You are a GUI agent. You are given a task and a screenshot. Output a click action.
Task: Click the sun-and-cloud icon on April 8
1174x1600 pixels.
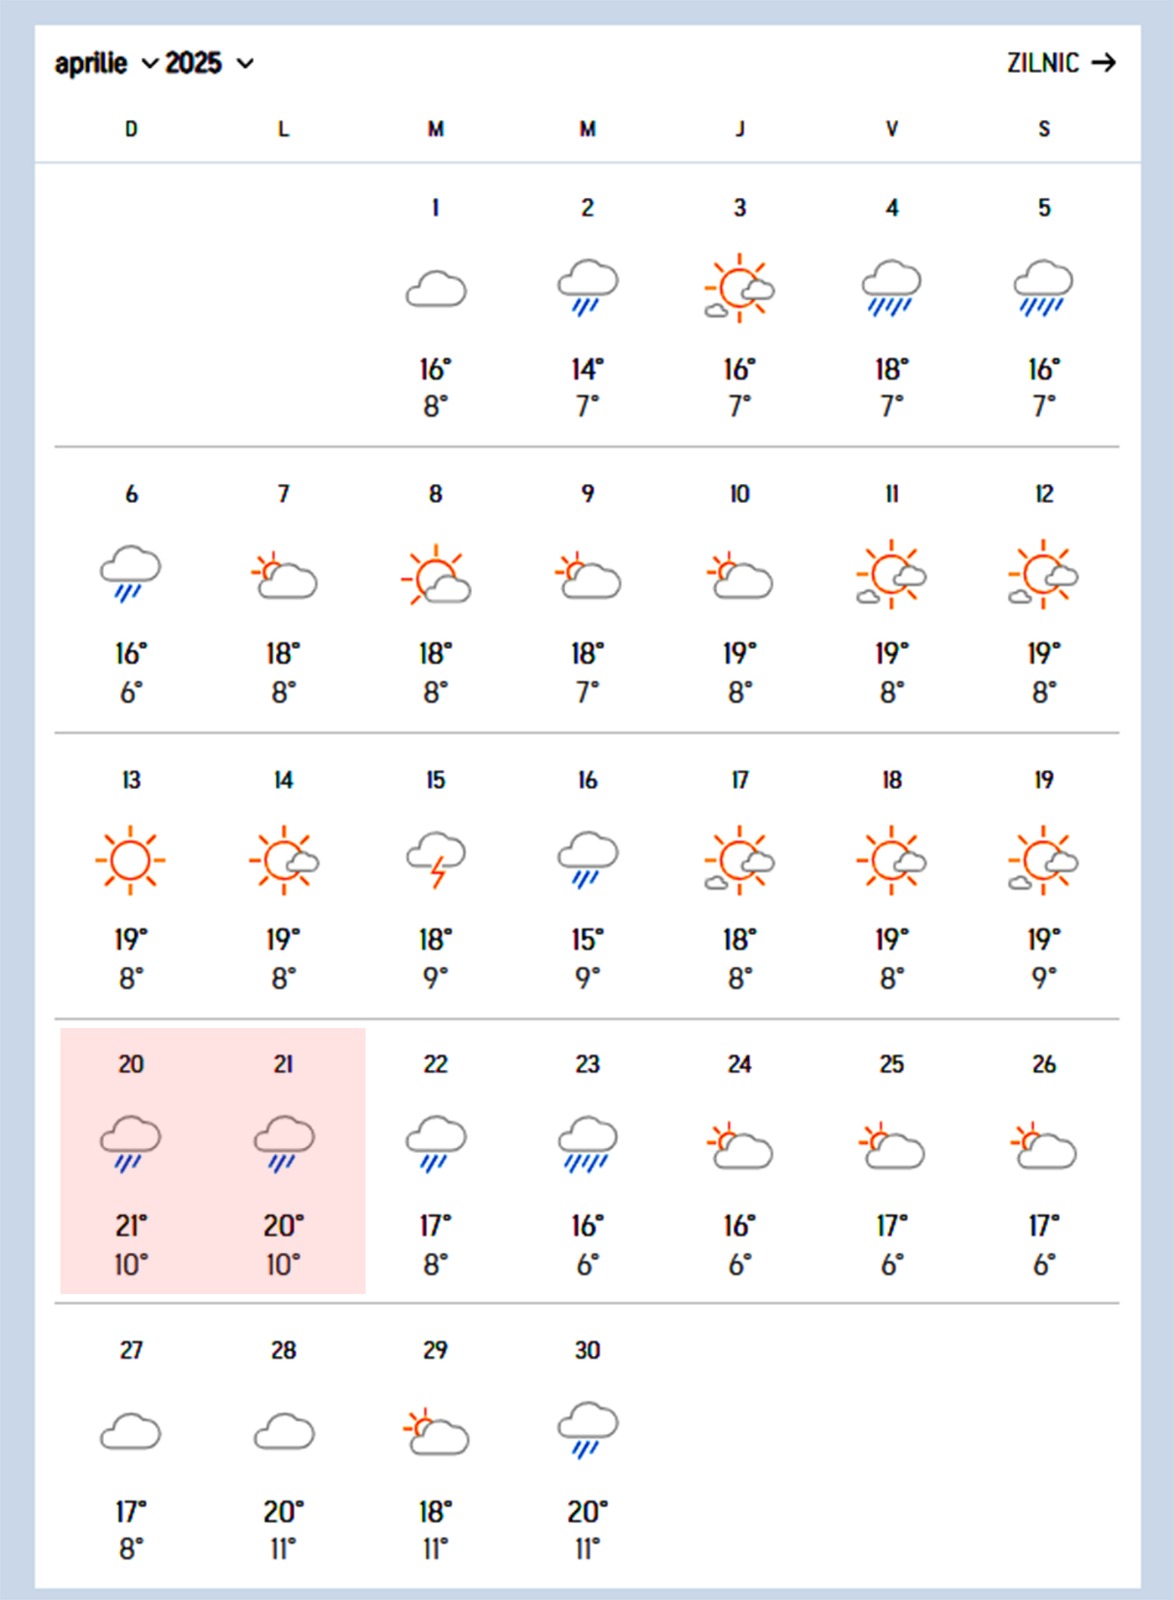(x=436, y=575)
